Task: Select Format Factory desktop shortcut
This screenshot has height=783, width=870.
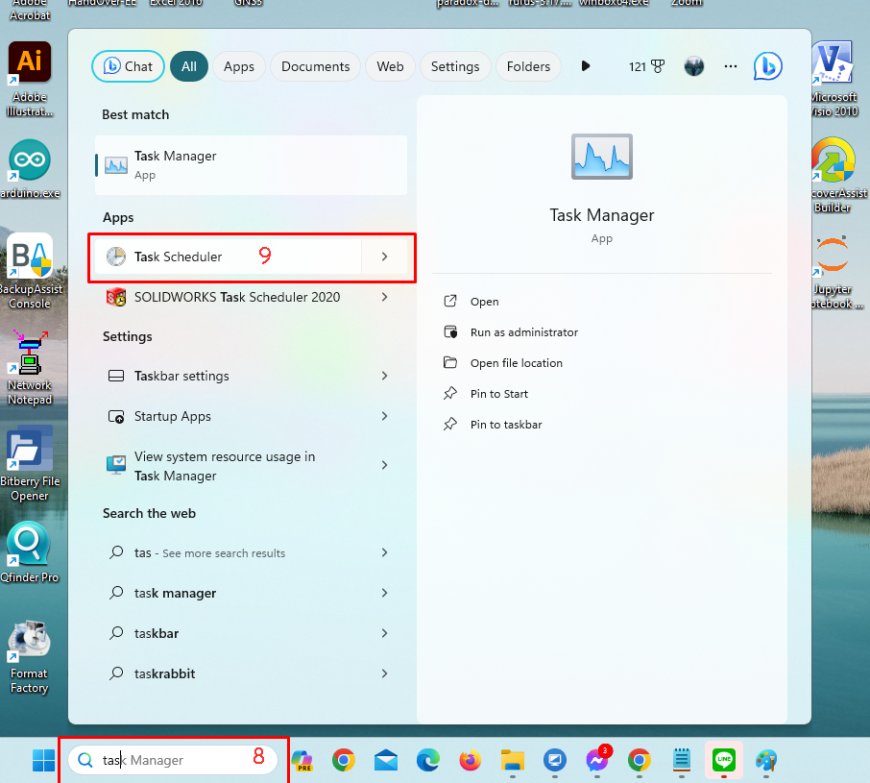Action: click(x=30, y=656)
